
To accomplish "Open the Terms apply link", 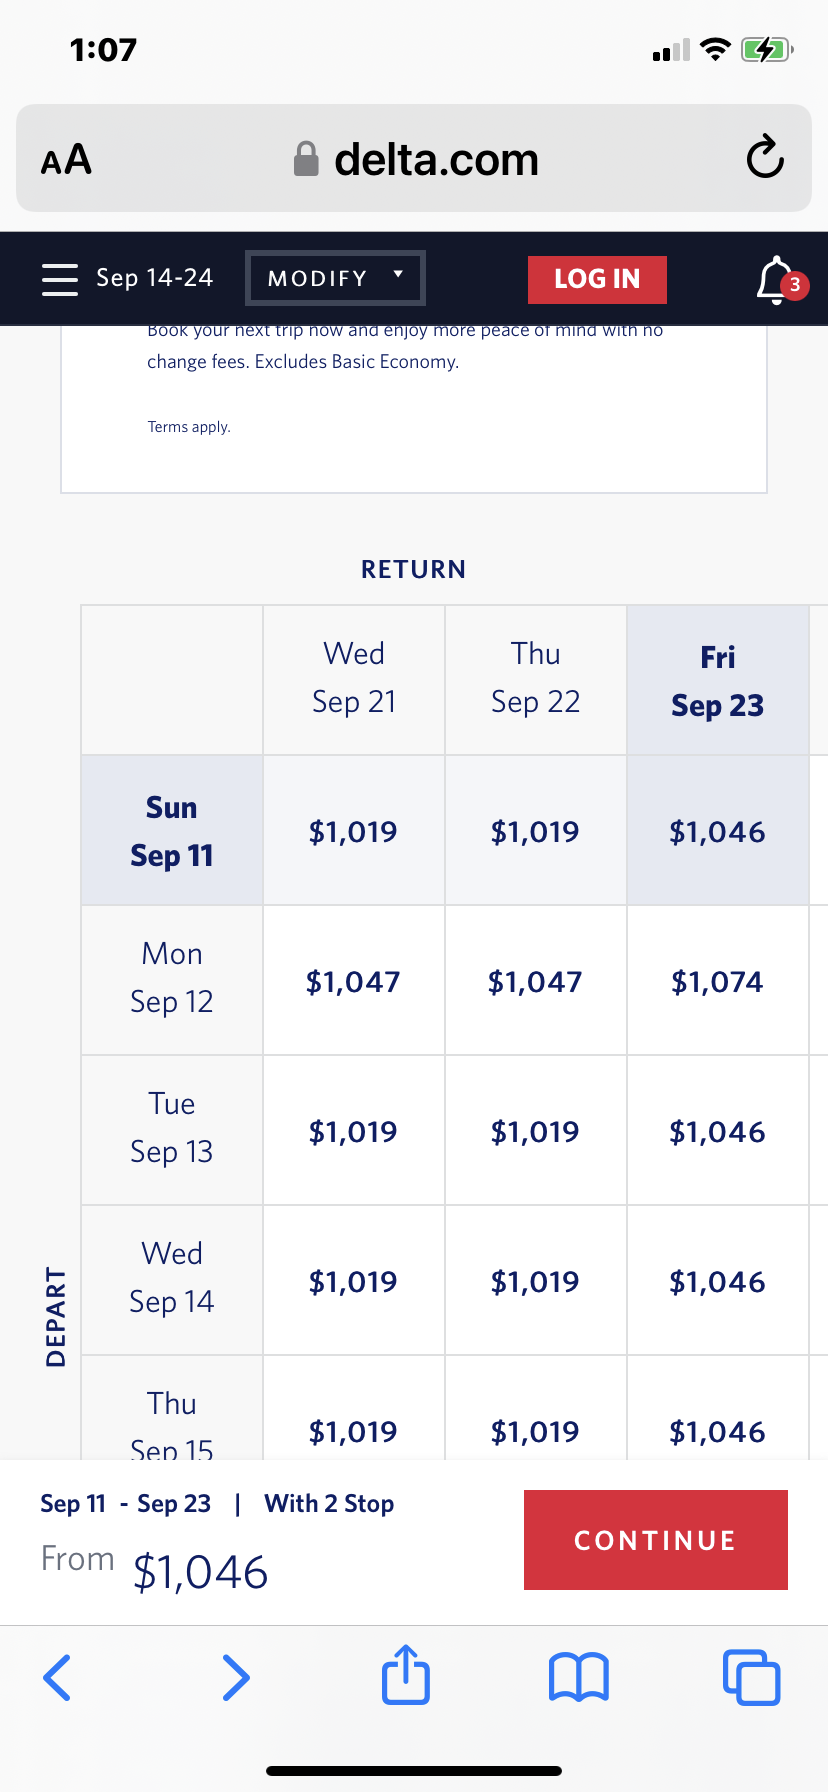I will 189,427.
